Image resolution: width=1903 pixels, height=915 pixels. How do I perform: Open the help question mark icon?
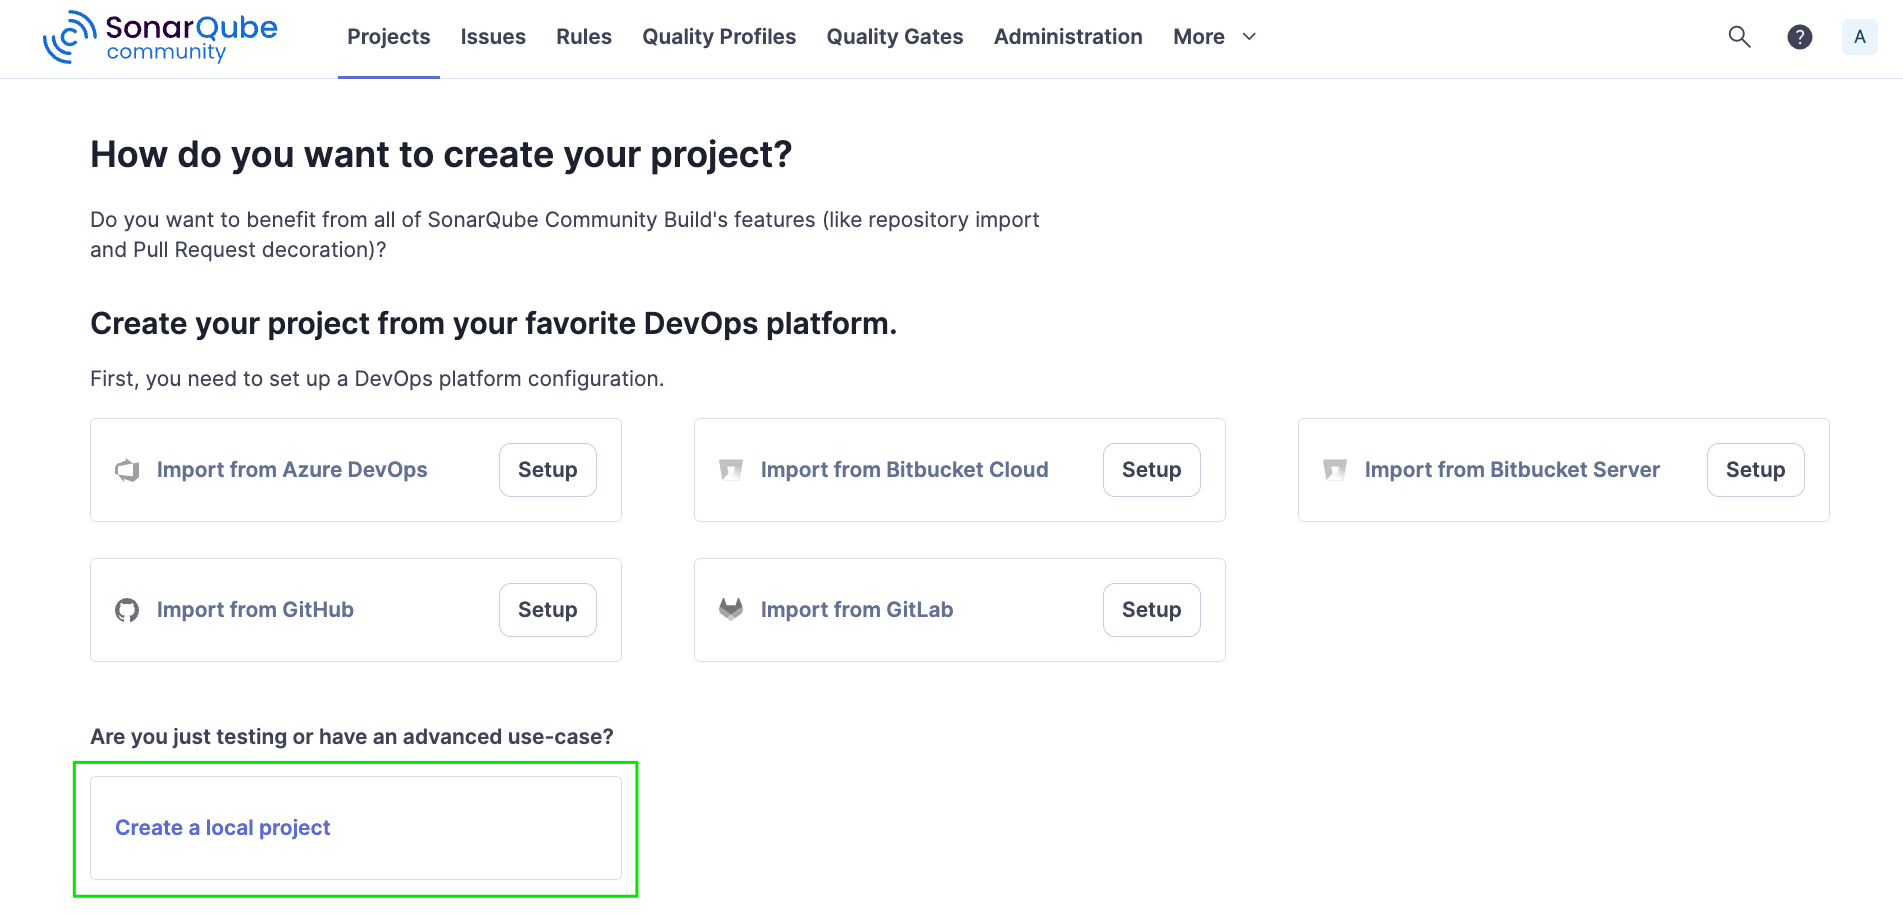1800,37
